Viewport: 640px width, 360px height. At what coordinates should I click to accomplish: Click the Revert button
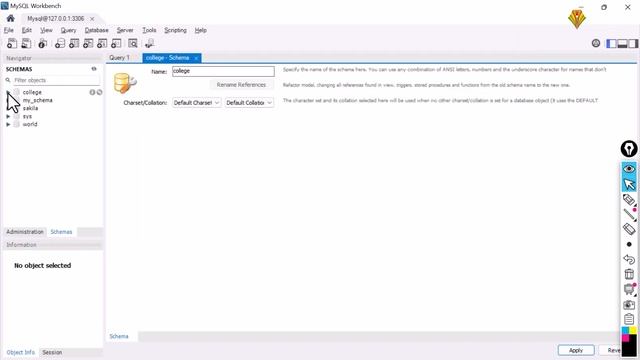[611, 350]
